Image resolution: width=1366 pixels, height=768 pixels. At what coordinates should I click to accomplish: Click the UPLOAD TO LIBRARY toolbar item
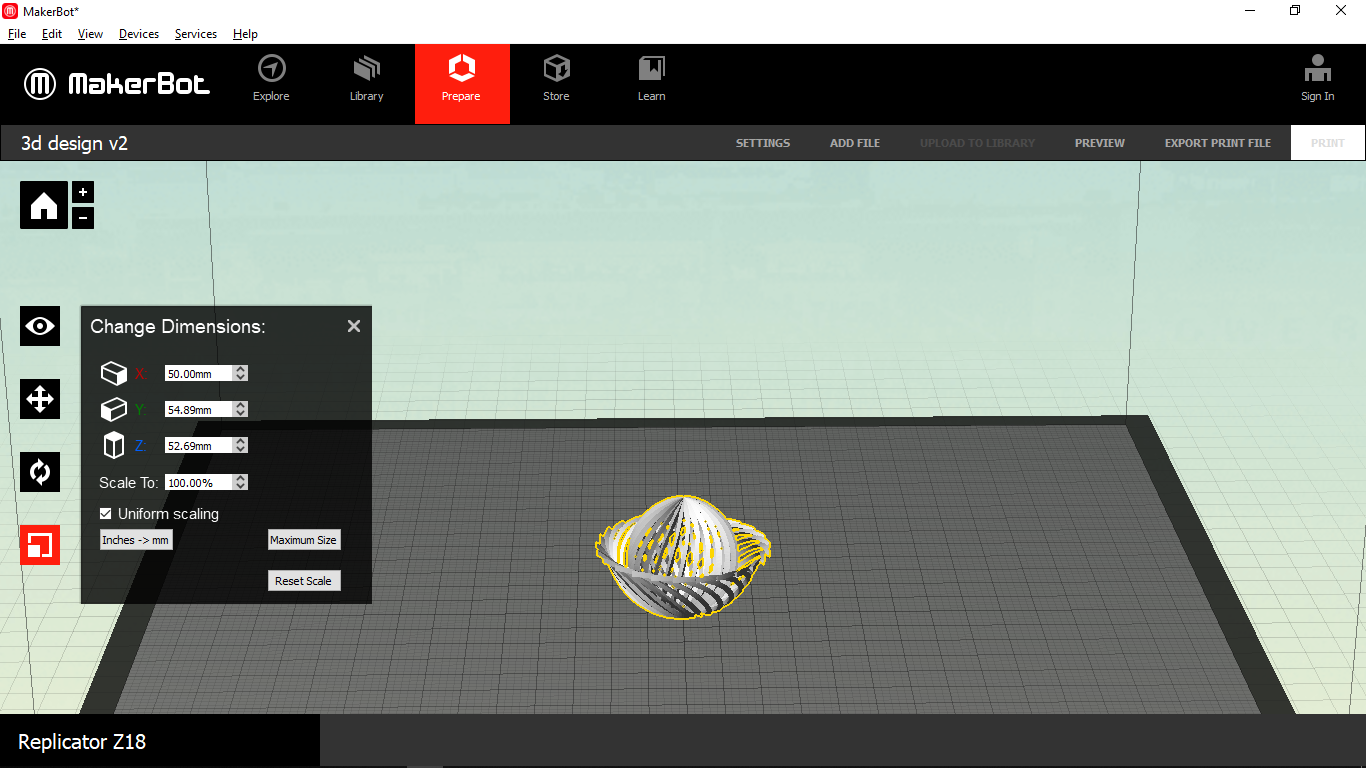pyautogui.click(x=978, y=143)
